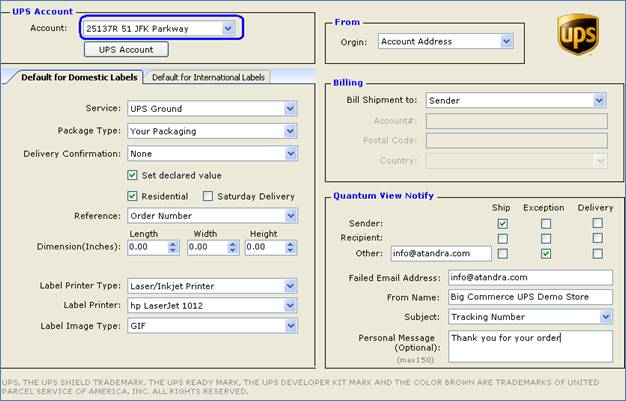Open the Label Printer dropdown hp LaserJet 1012
This screenshot has height=401, width=626.
tap(212, 306)
